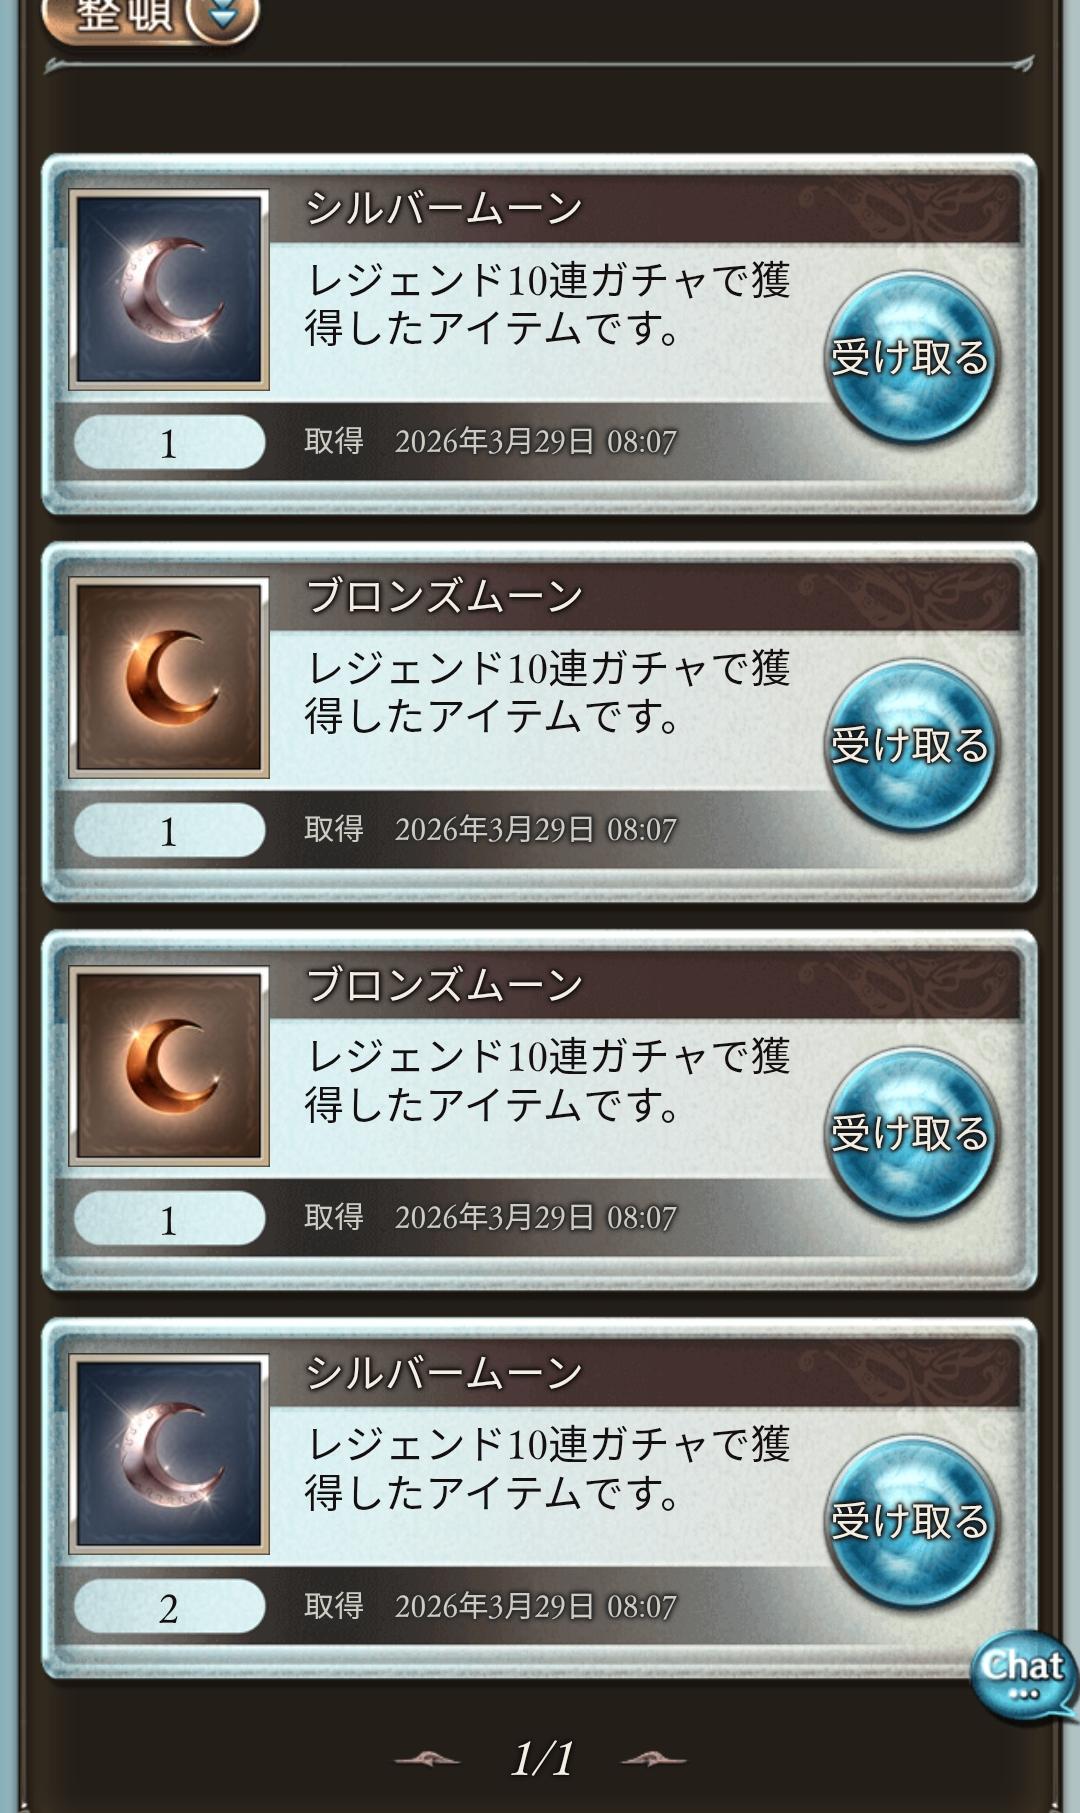Tap the description text of bottom シルバームーン
The height and width of the screenshot is (1813, 1080).
coord(548,1468)
